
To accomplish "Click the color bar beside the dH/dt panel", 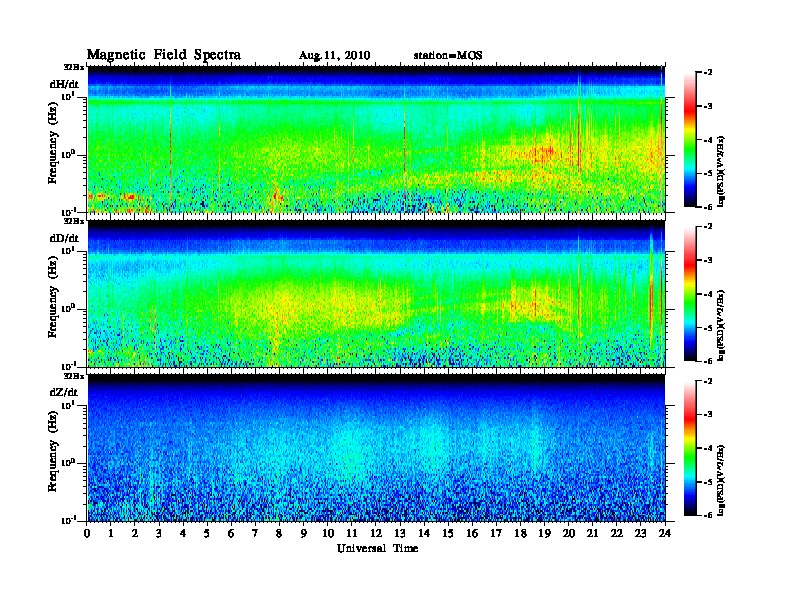I will [x=690, y=140].
